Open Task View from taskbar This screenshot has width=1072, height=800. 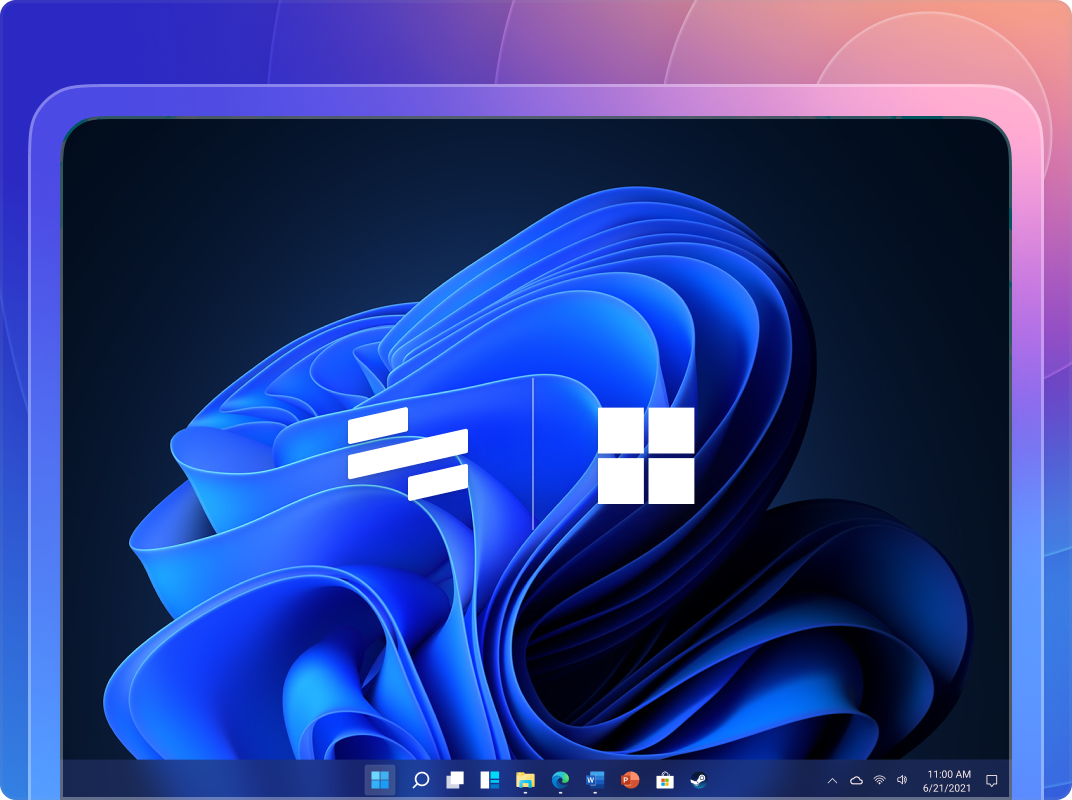[x=455, y=779]
